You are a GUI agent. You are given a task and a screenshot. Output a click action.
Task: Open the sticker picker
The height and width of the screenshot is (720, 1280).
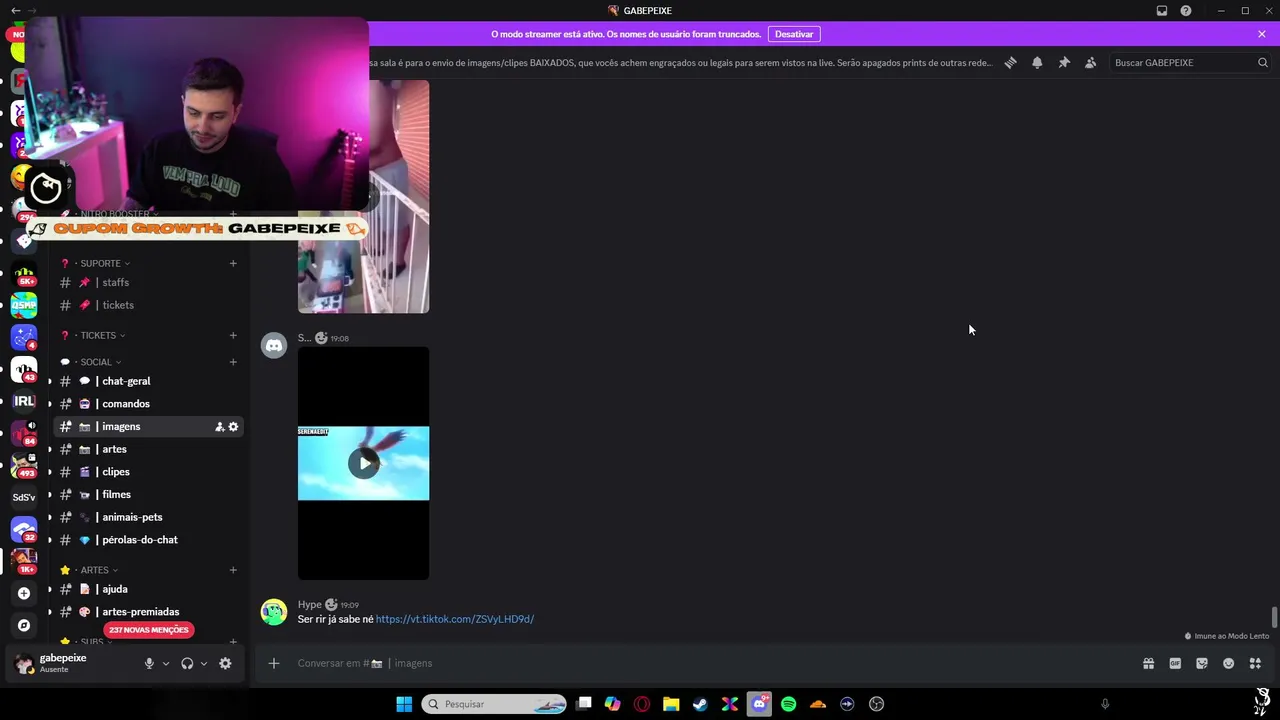tap(1202, 663)
